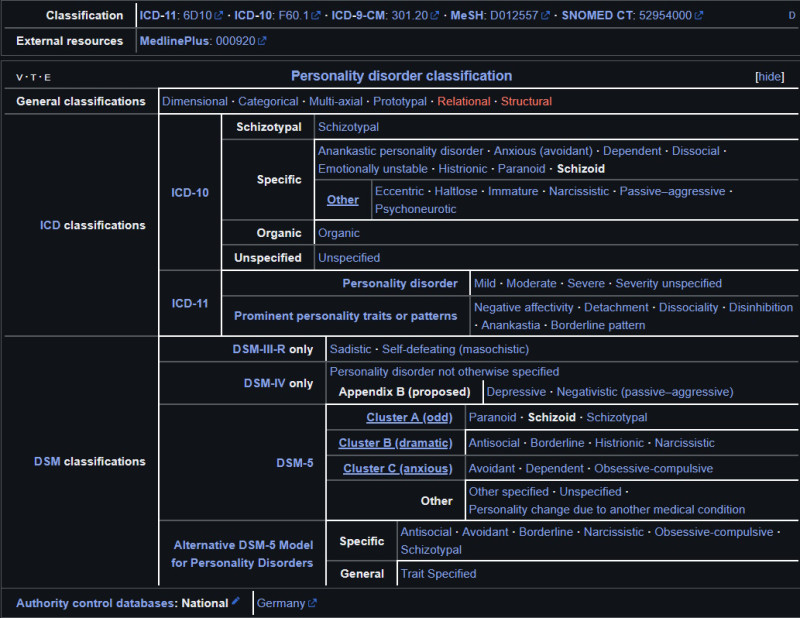Collapse the navbox using the hide toggle
The height and width of the screenshot is (618, 800).
[770, 76]
